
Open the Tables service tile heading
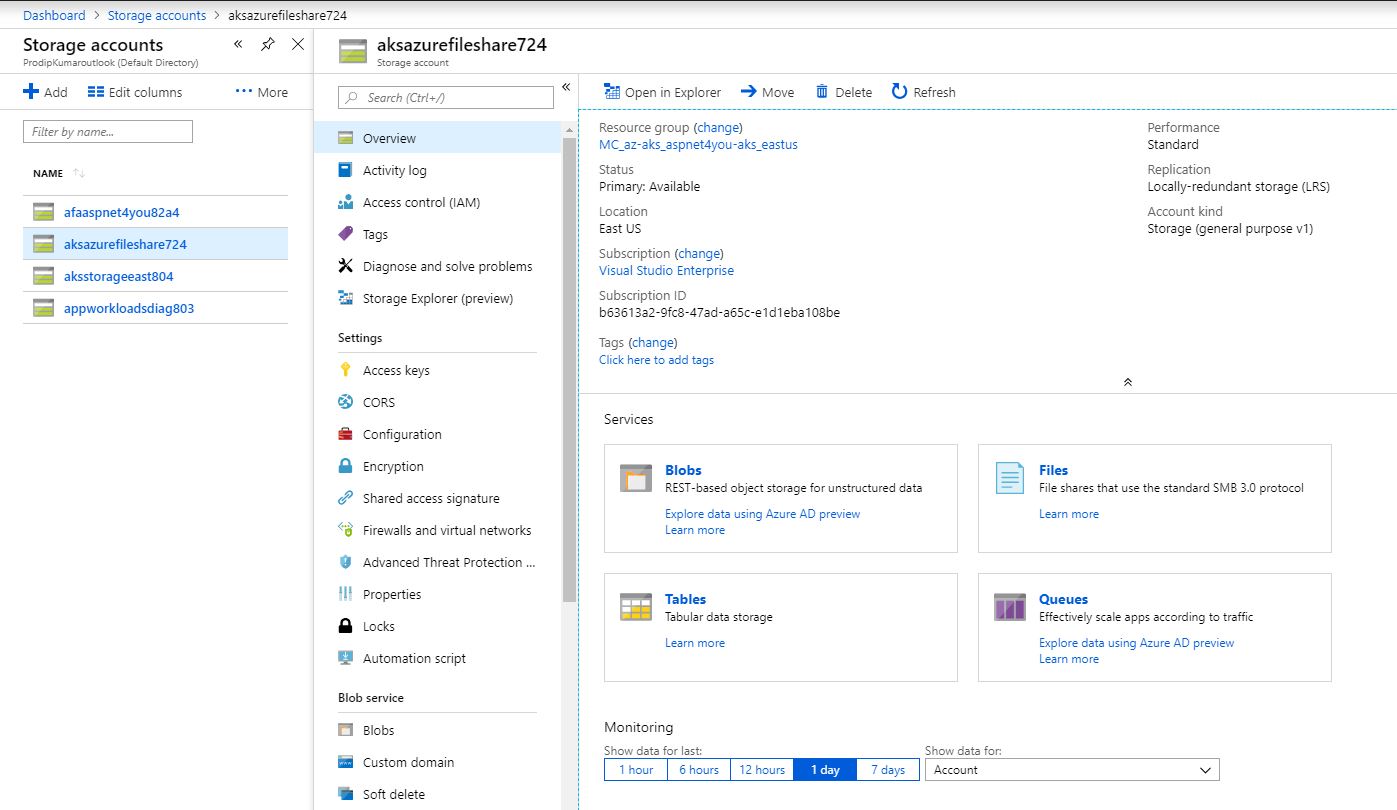[685, 599]
